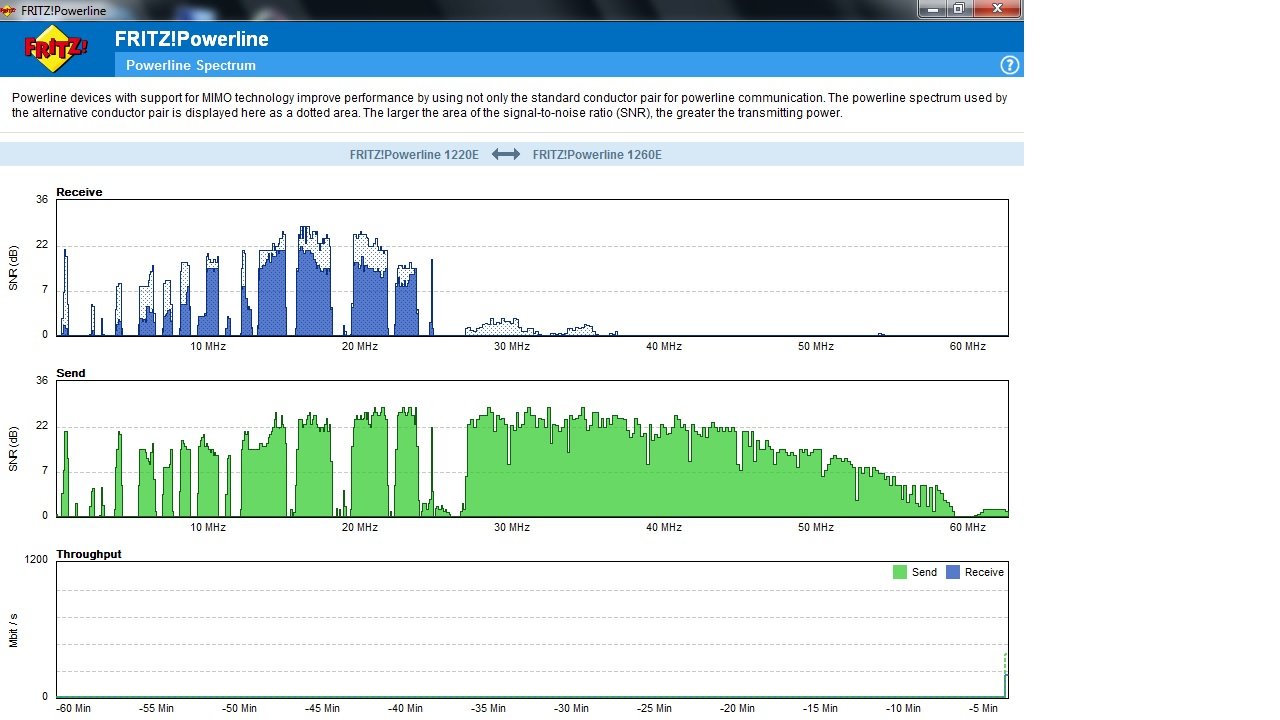The image size is (1280, 720).
Task: Click the 50 MHz label under the Send chart
Action: pos(816,527)
